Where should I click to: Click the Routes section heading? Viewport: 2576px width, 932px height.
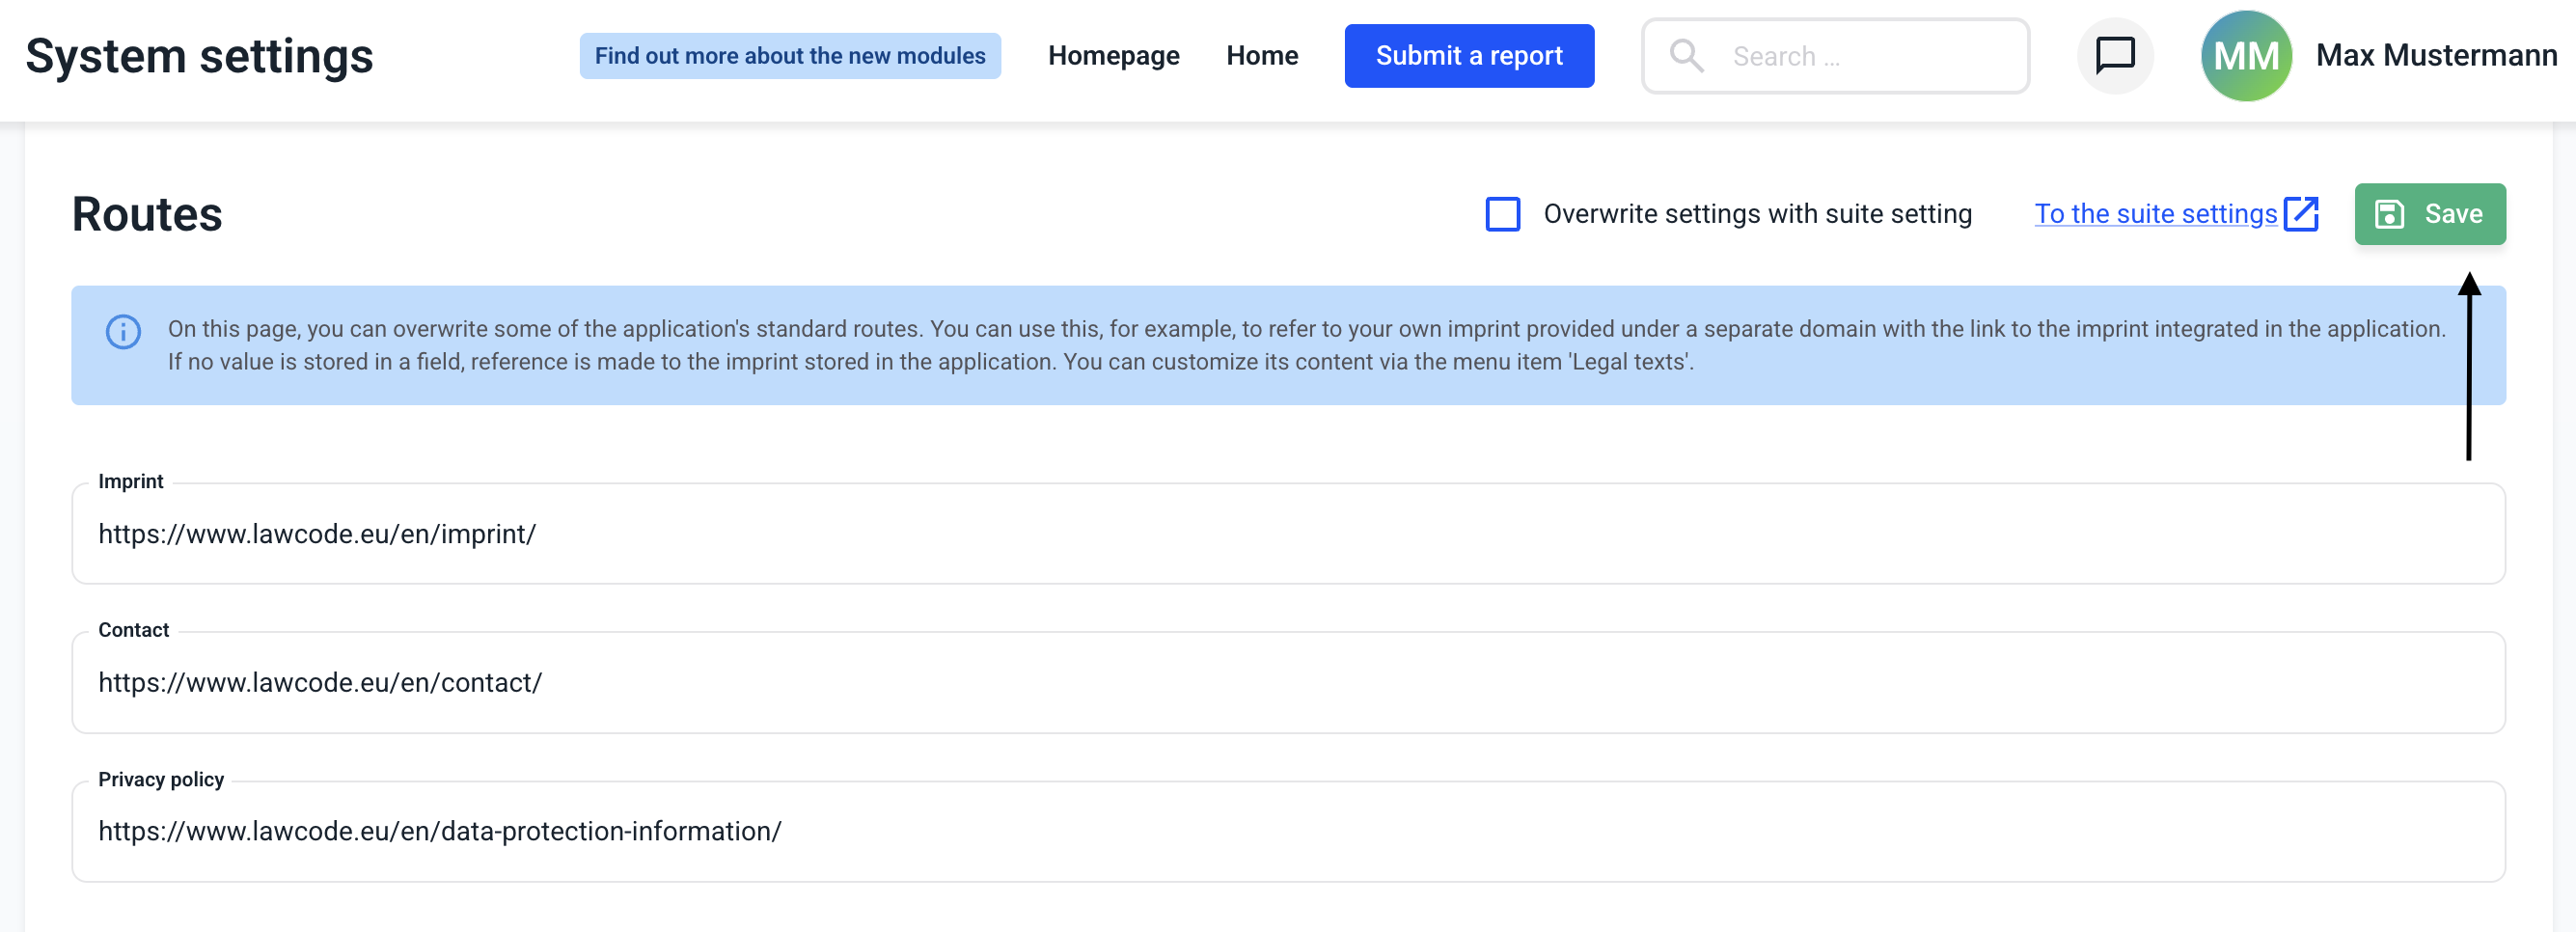(x=147, y=214)
